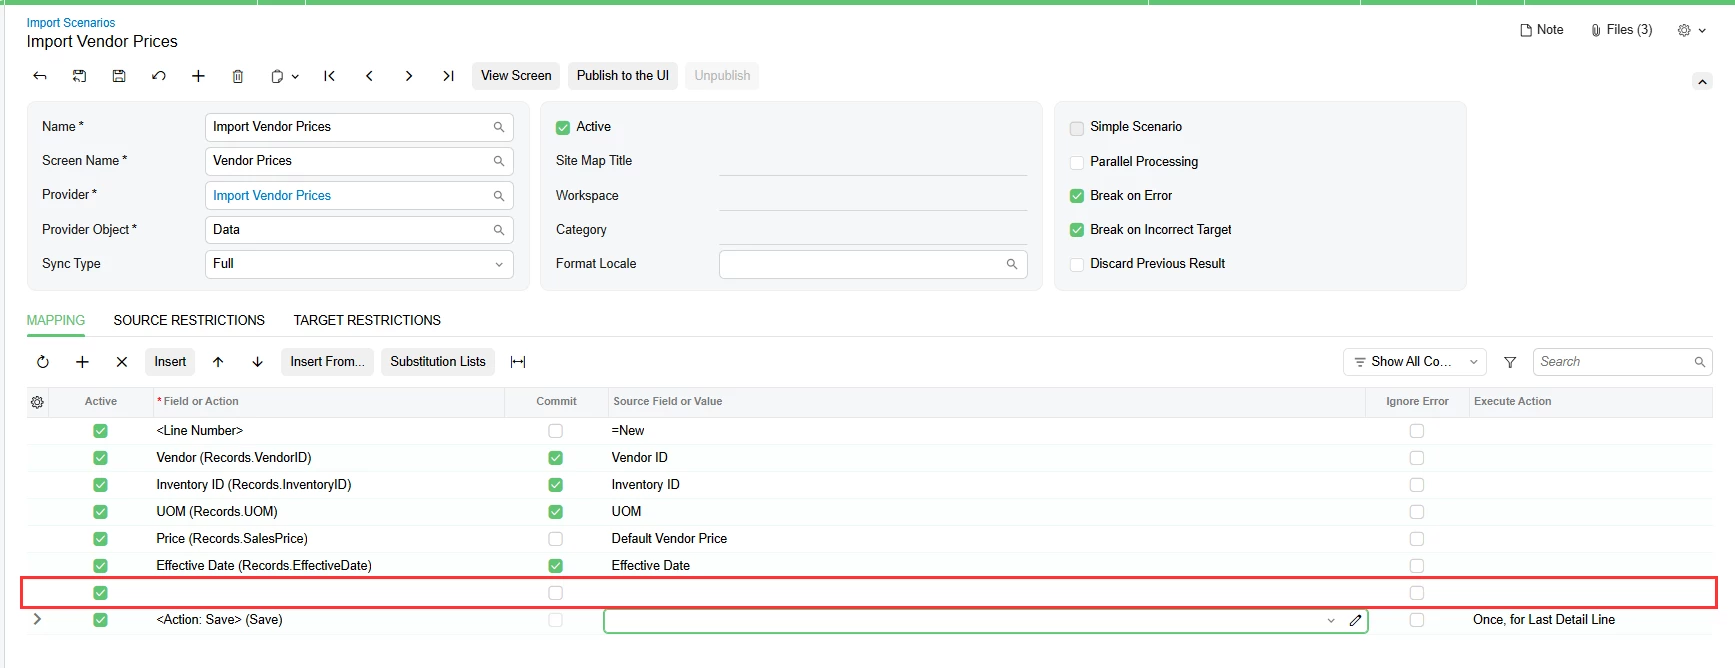Image resolution: width=1735 pixels, height=668 pixels.
Task: Click the Workspace input field
Action: tap(873, 196)
